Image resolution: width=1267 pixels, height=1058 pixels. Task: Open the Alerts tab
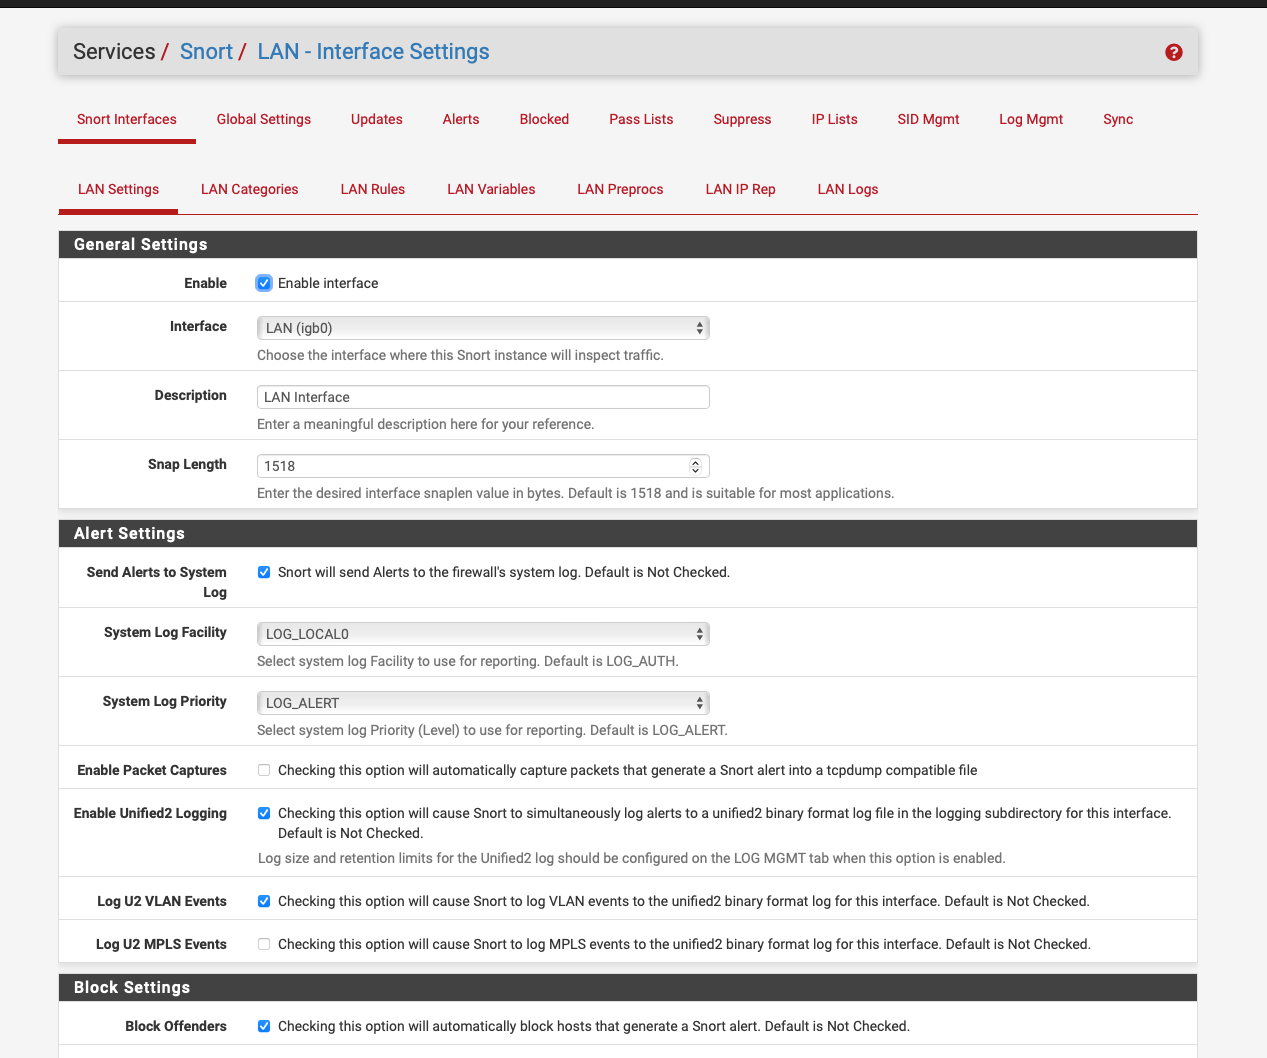click(x=461, y=119)
